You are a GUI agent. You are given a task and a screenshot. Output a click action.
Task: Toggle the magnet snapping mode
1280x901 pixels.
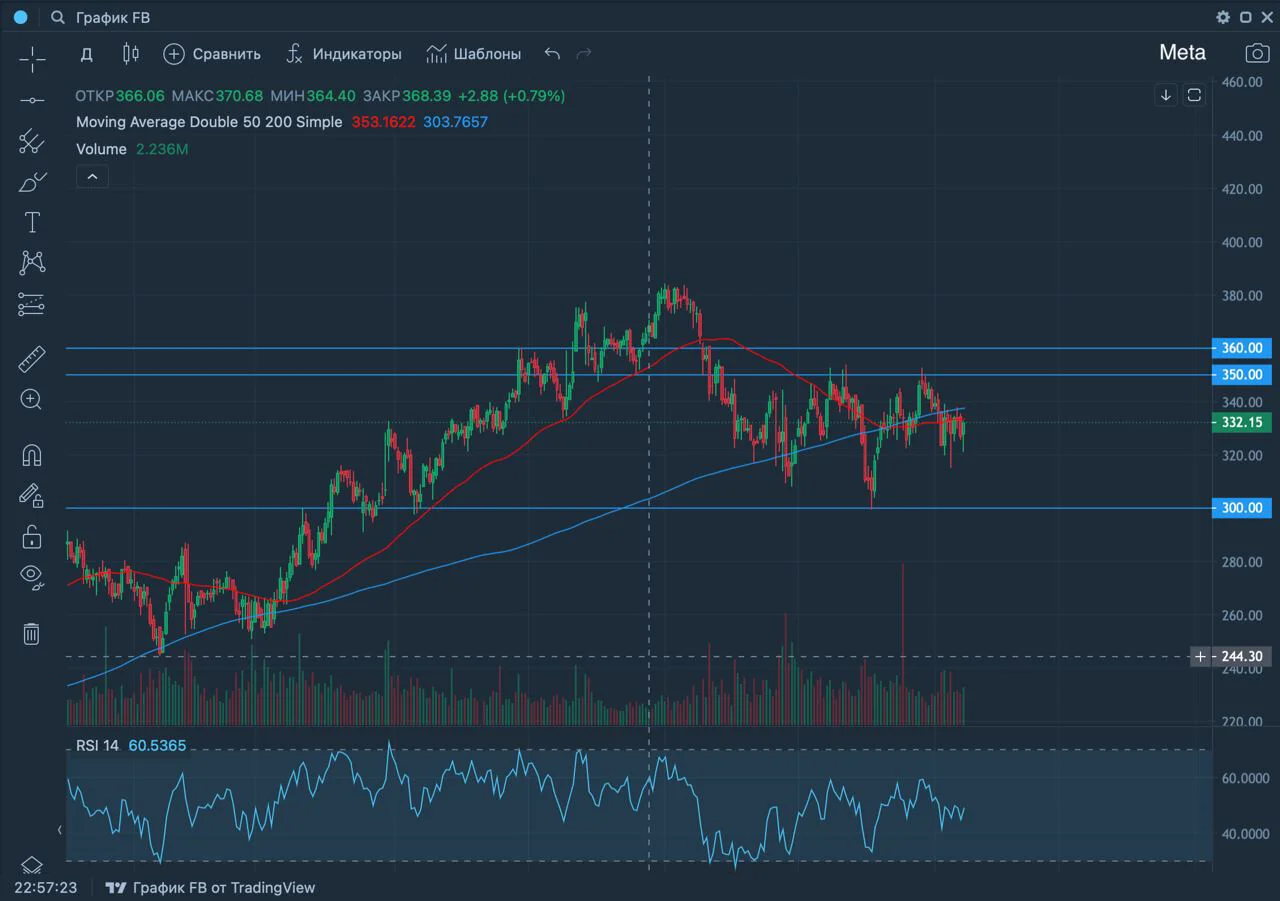coord(32,456)
